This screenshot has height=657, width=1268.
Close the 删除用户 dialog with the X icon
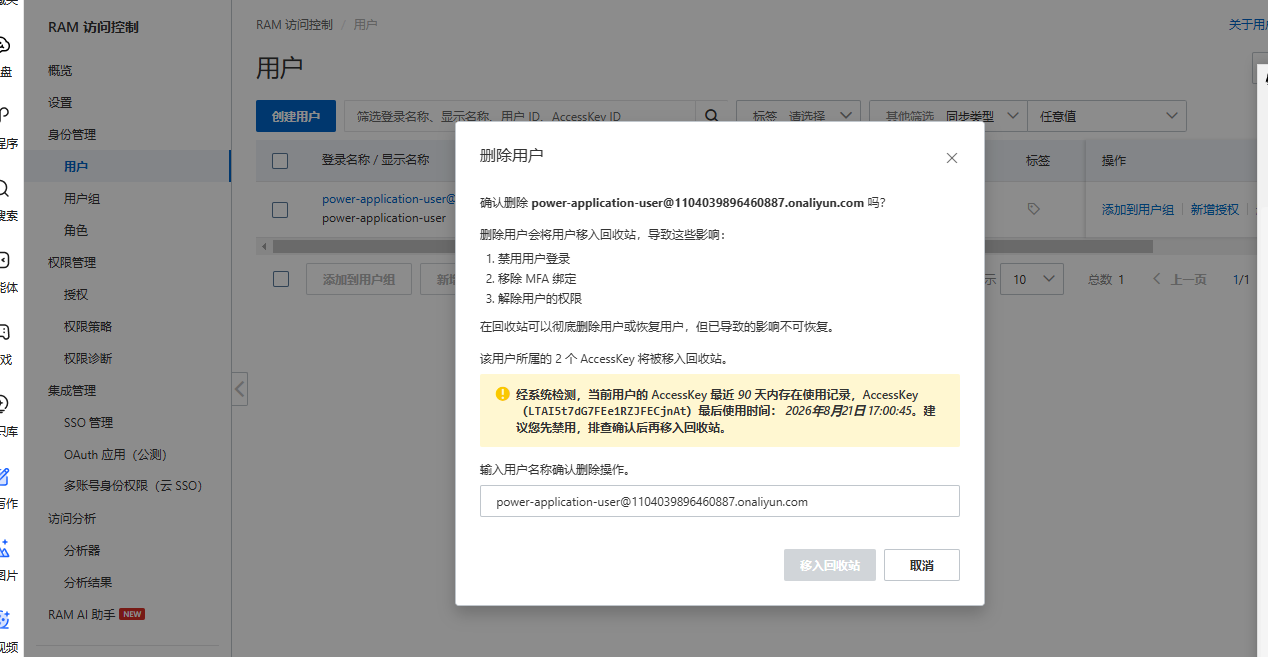952,158
